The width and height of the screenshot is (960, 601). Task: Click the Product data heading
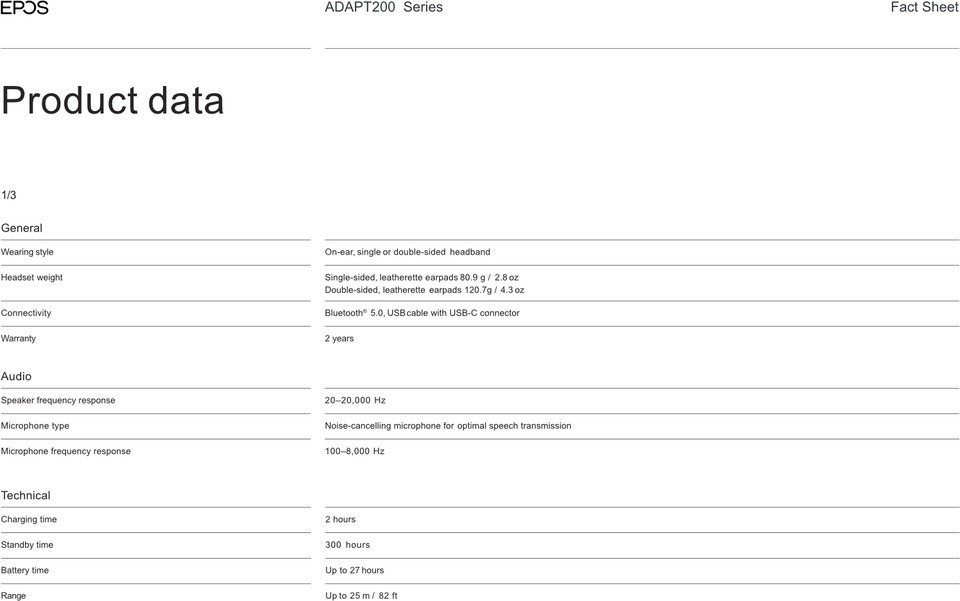coord(113,100)
